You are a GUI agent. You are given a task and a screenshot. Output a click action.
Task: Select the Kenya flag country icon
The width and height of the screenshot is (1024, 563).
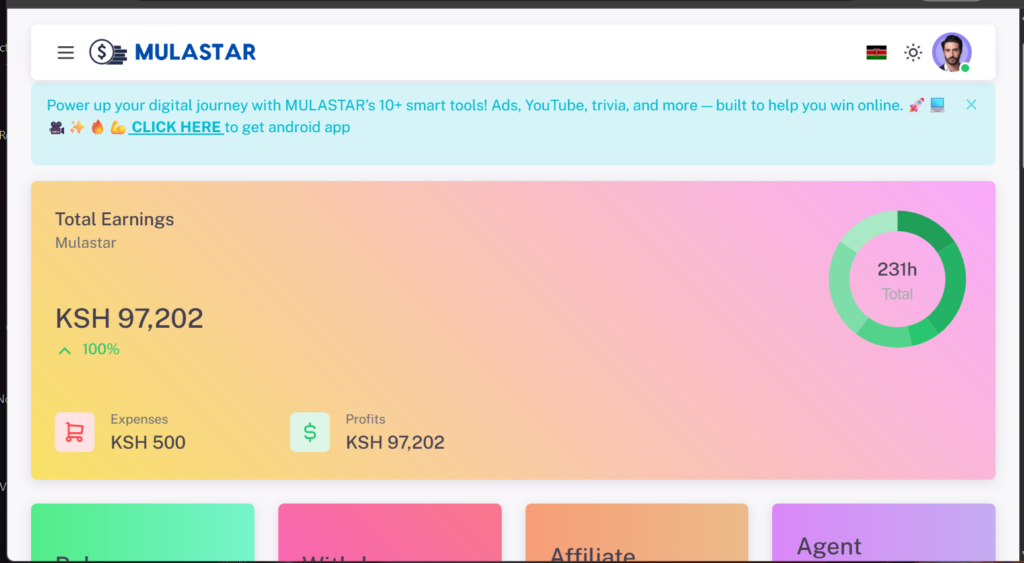876,53
